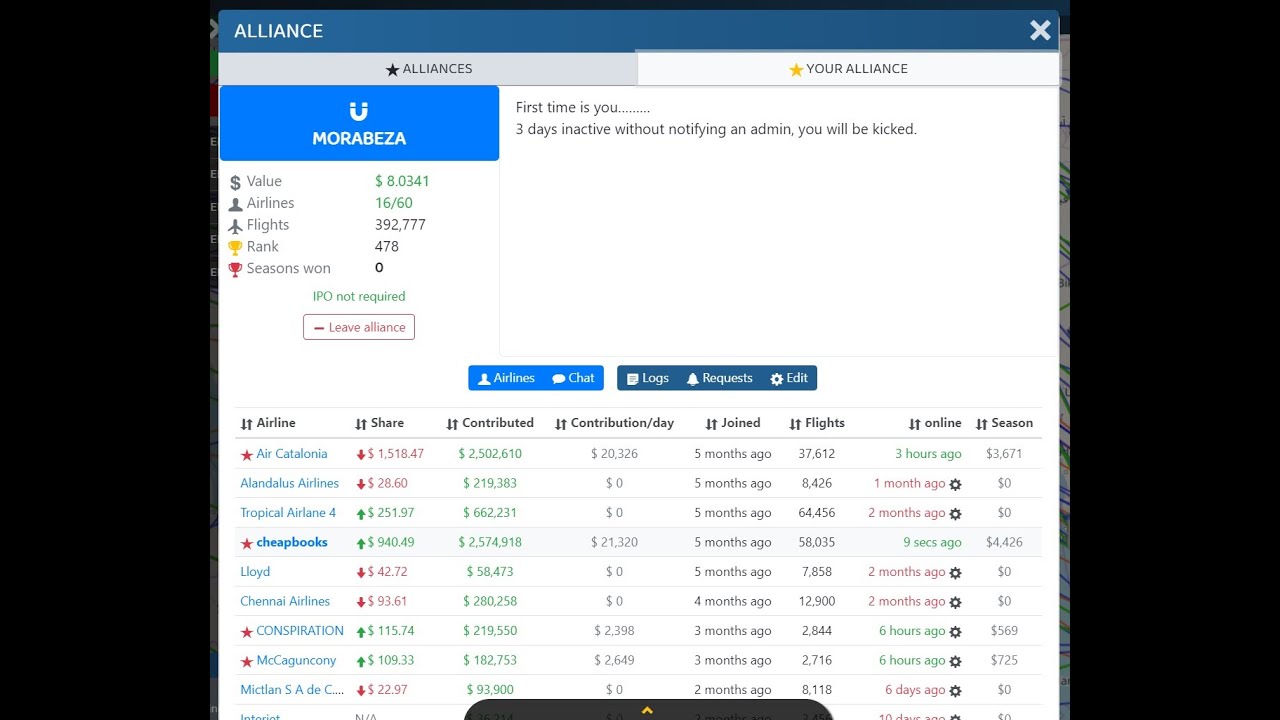Click the gear icon in CONSPIRATION row
This screenshot has width=1280, height=720.
[x=955, y=632]
